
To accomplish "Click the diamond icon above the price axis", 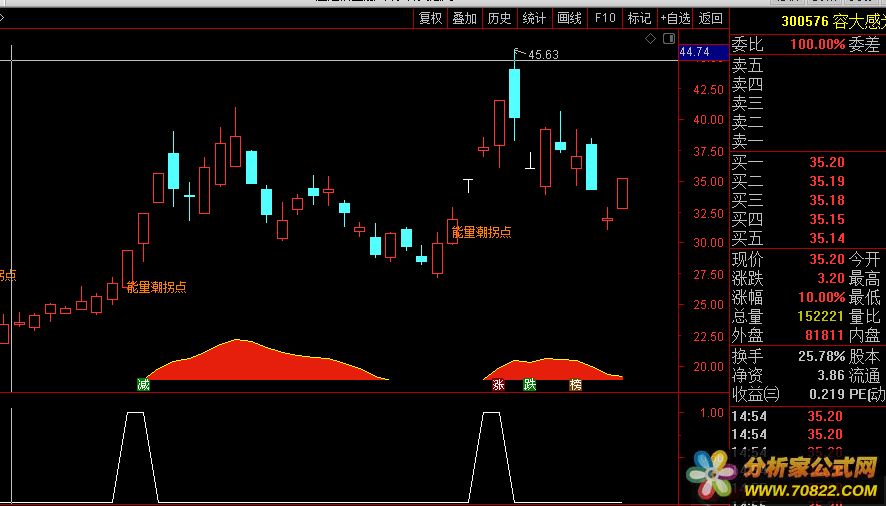I will click(x=650, y=39).
